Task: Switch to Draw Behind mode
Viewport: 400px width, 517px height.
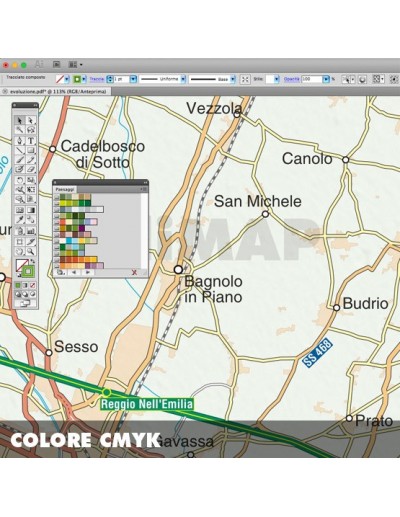Action: (25, 294)
